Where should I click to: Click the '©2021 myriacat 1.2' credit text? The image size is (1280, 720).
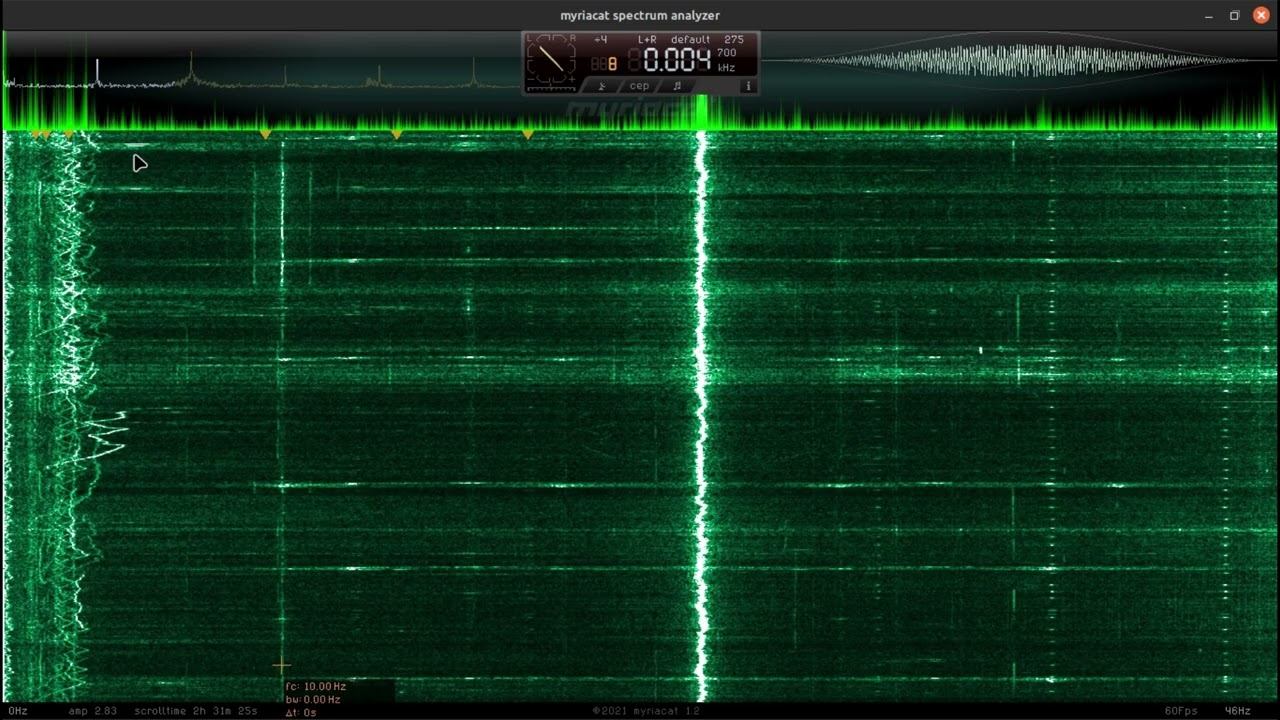click(x=646, y=711)
